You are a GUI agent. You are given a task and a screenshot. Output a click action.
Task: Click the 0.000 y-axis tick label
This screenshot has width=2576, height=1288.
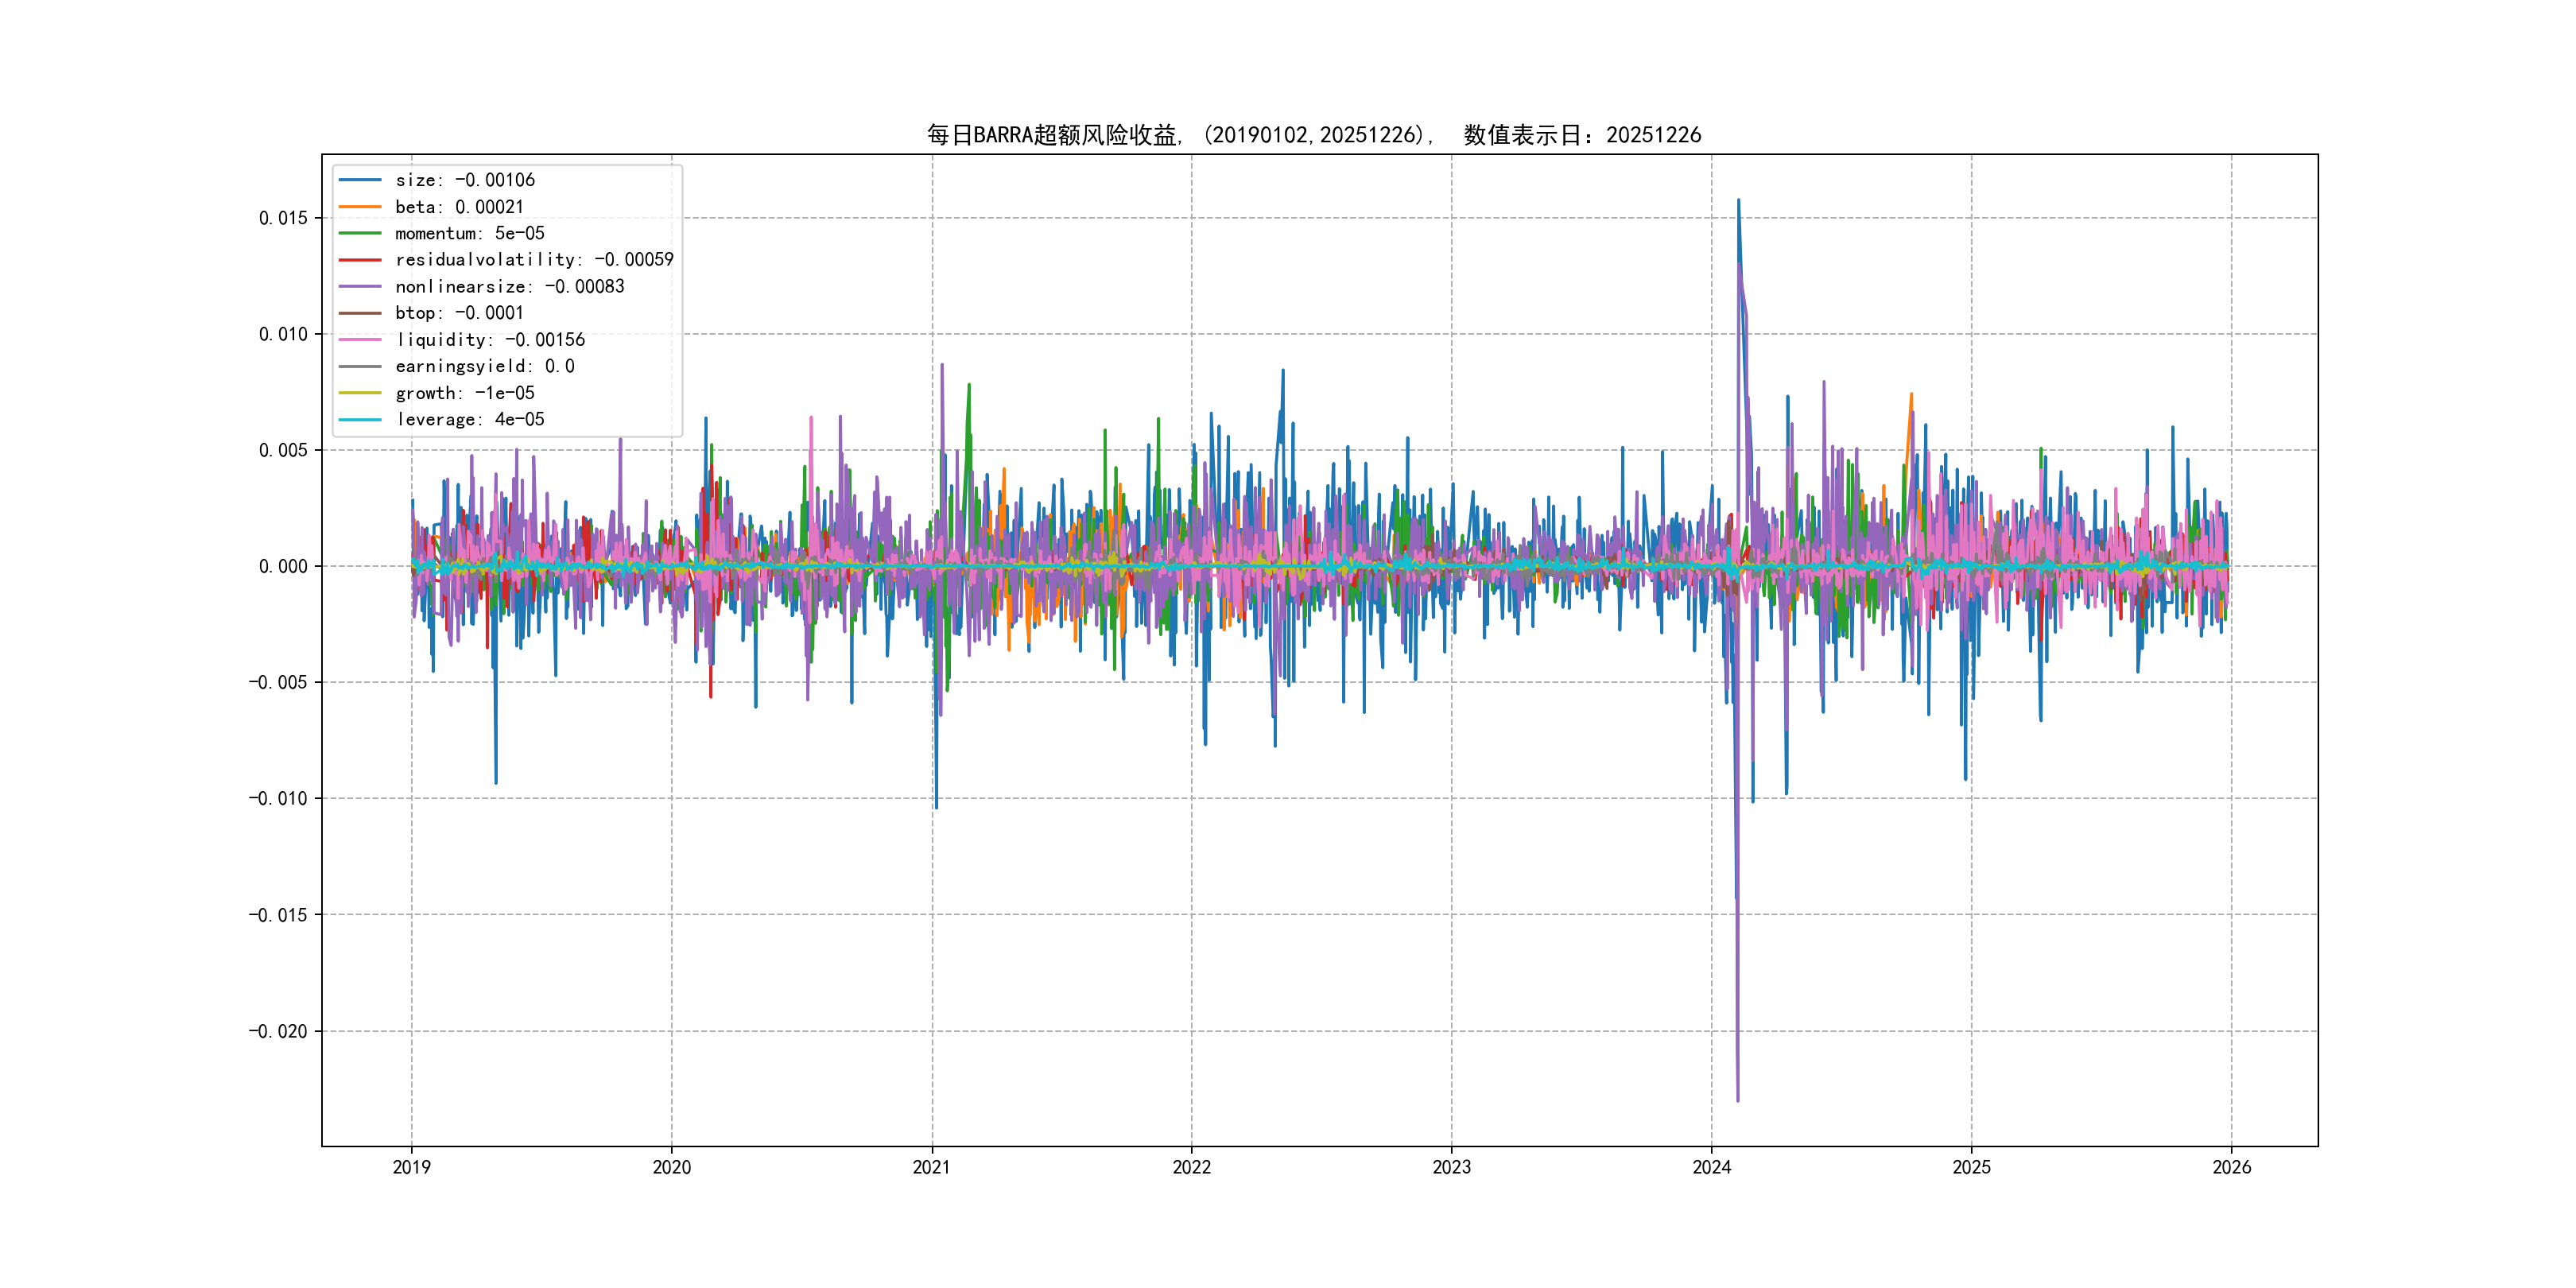[x=283, y=567]
